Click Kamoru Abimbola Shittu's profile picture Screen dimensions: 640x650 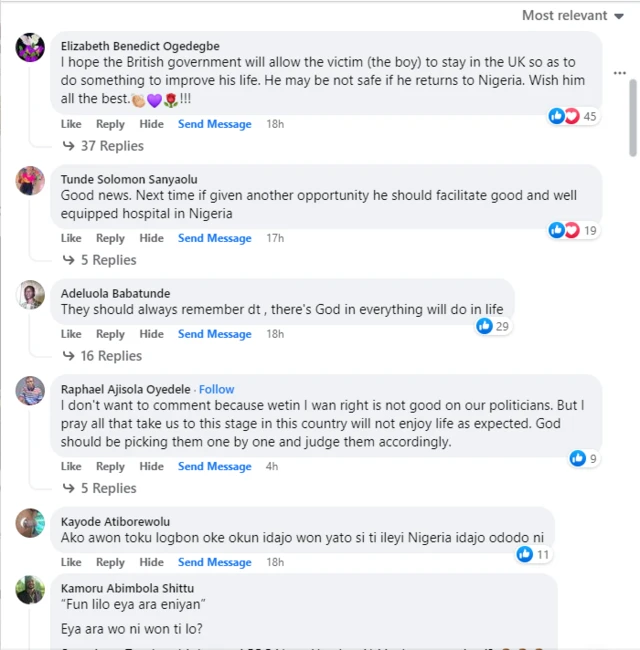pos(30,589)
